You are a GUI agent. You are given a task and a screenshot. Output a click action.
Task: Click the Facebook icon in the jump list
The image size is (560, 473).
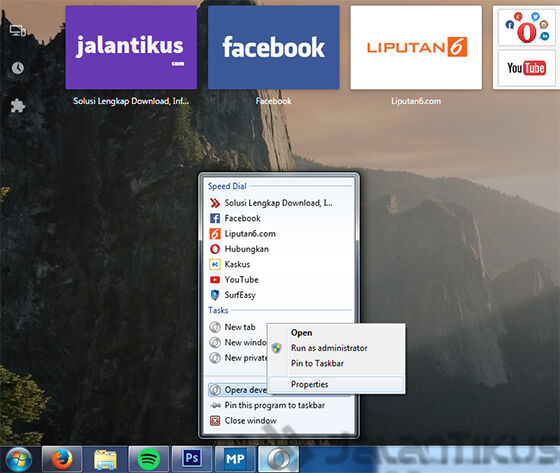pos(215,218)
